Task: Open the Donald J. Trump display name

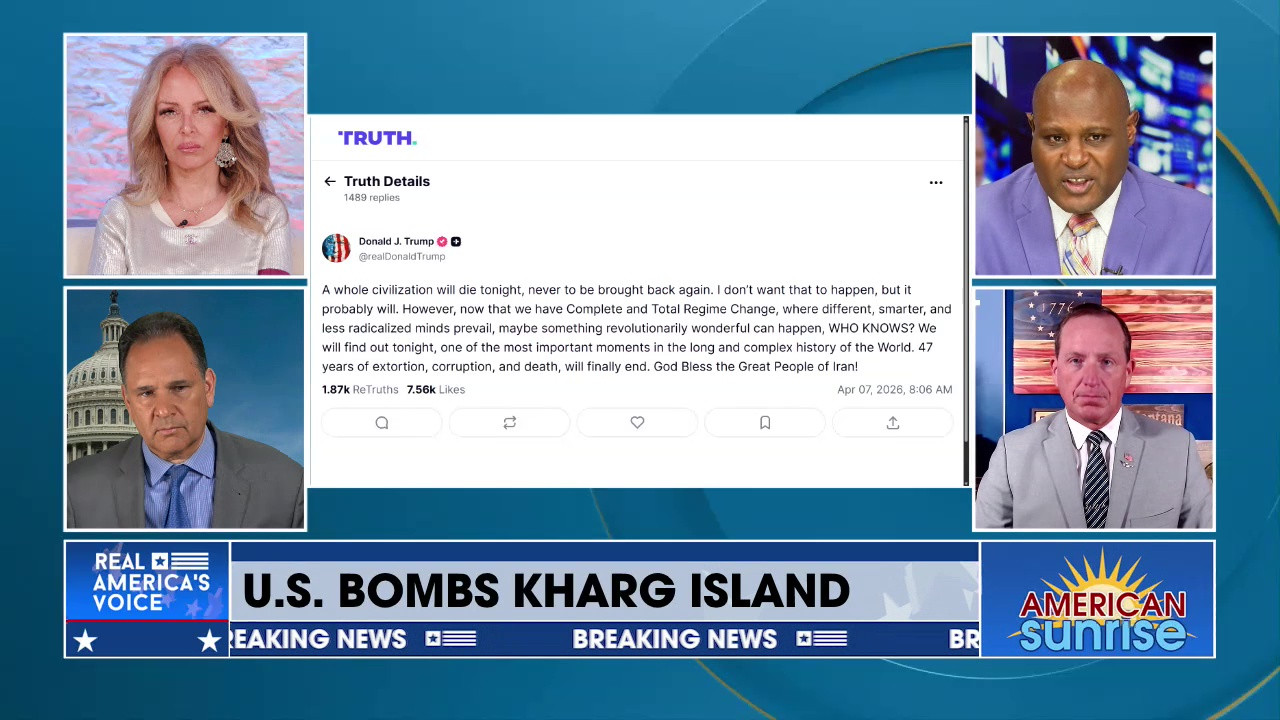Action: click(396, 242)
